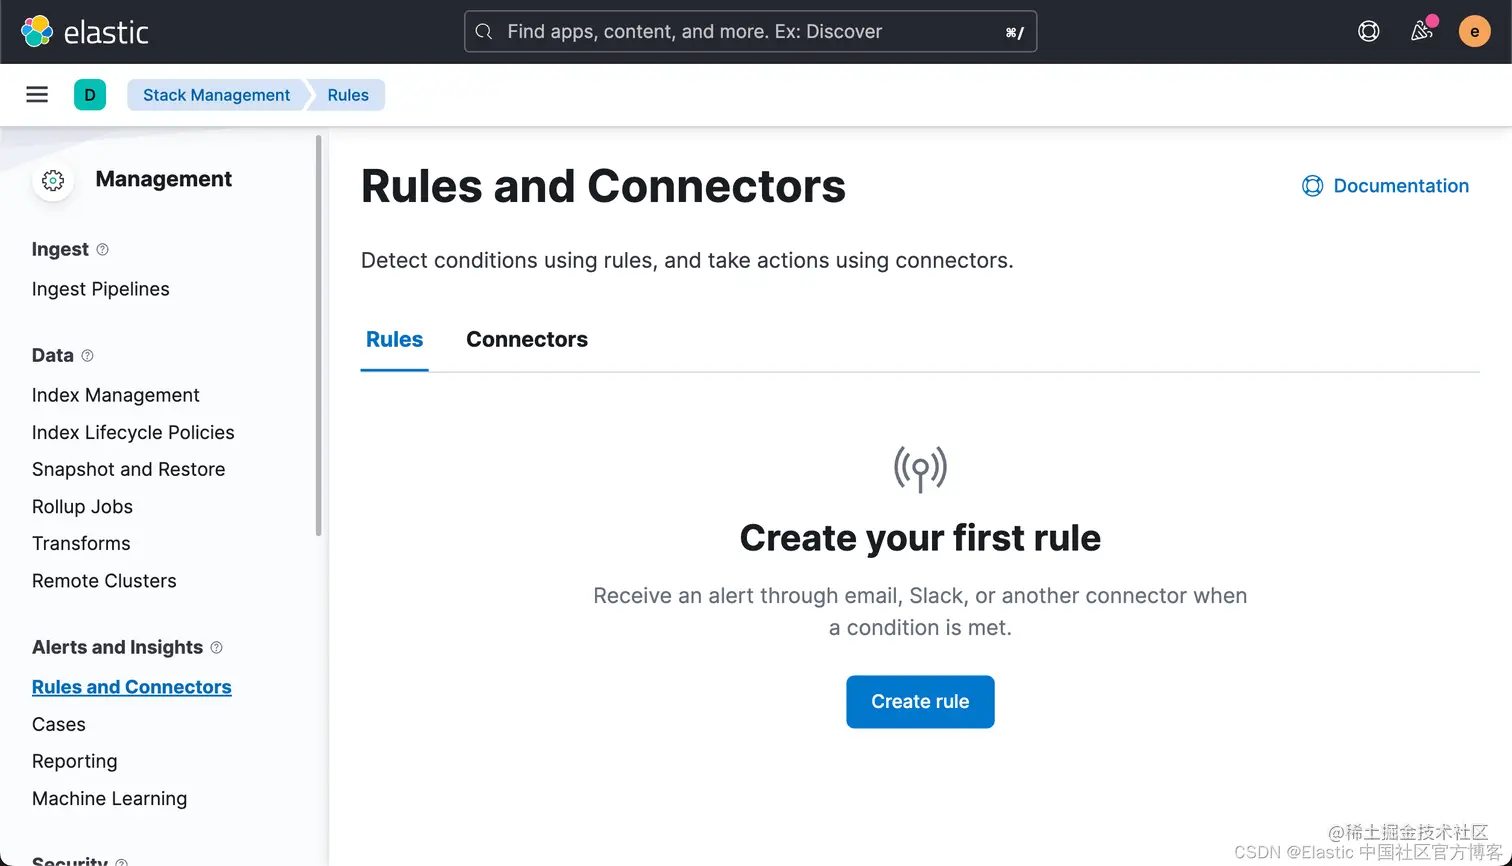Click the Management gear icon
1512x866 pixels.
tap(53, 180)
